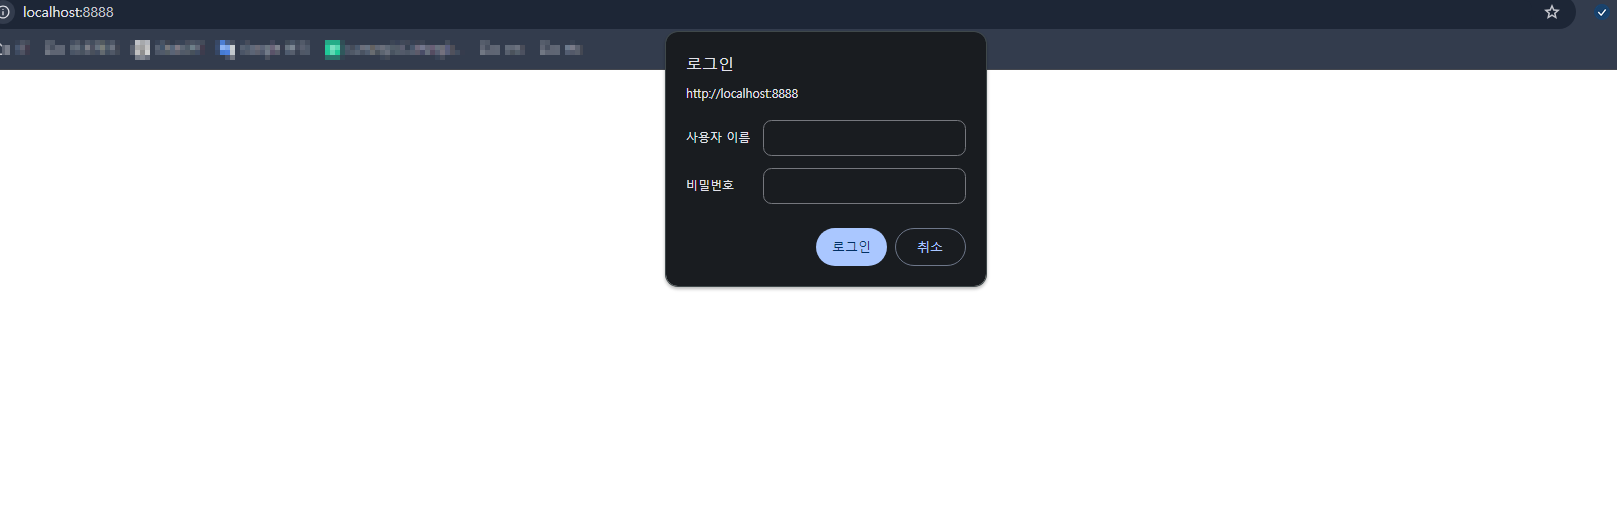1617x522 pixels.
Task: Open the blue checkmark extension icon
Action: pos(1602,12)
